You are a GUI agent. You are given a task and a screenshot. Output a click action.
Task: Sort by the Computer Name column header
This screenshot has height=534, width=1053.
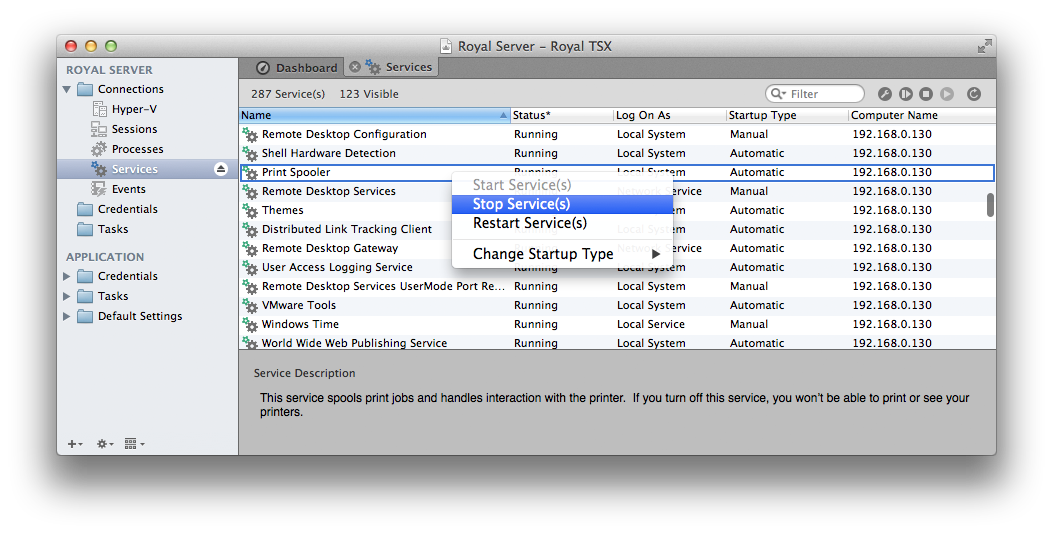click(x=922, y=116)
